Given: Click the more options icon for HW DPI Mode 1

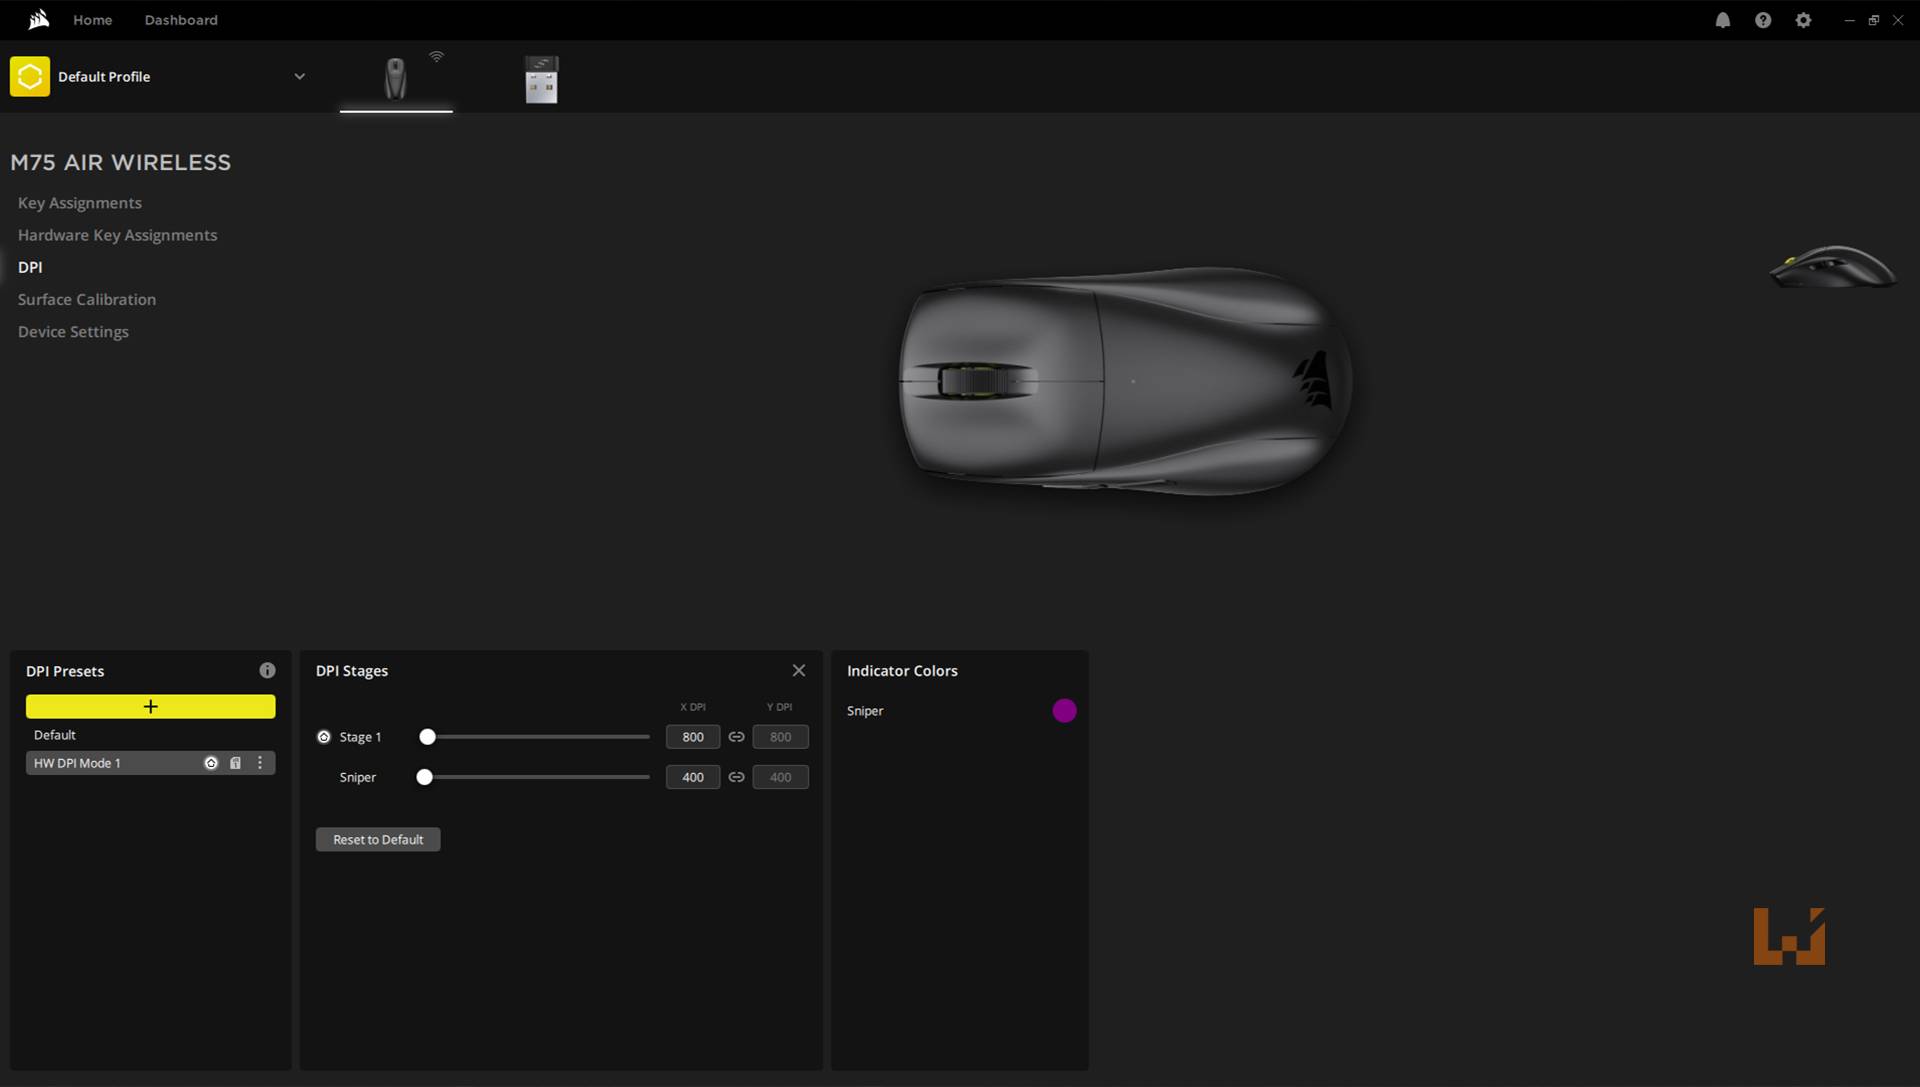Looking at the screenshot, I should pyautogui.click(x=261, y=762).
